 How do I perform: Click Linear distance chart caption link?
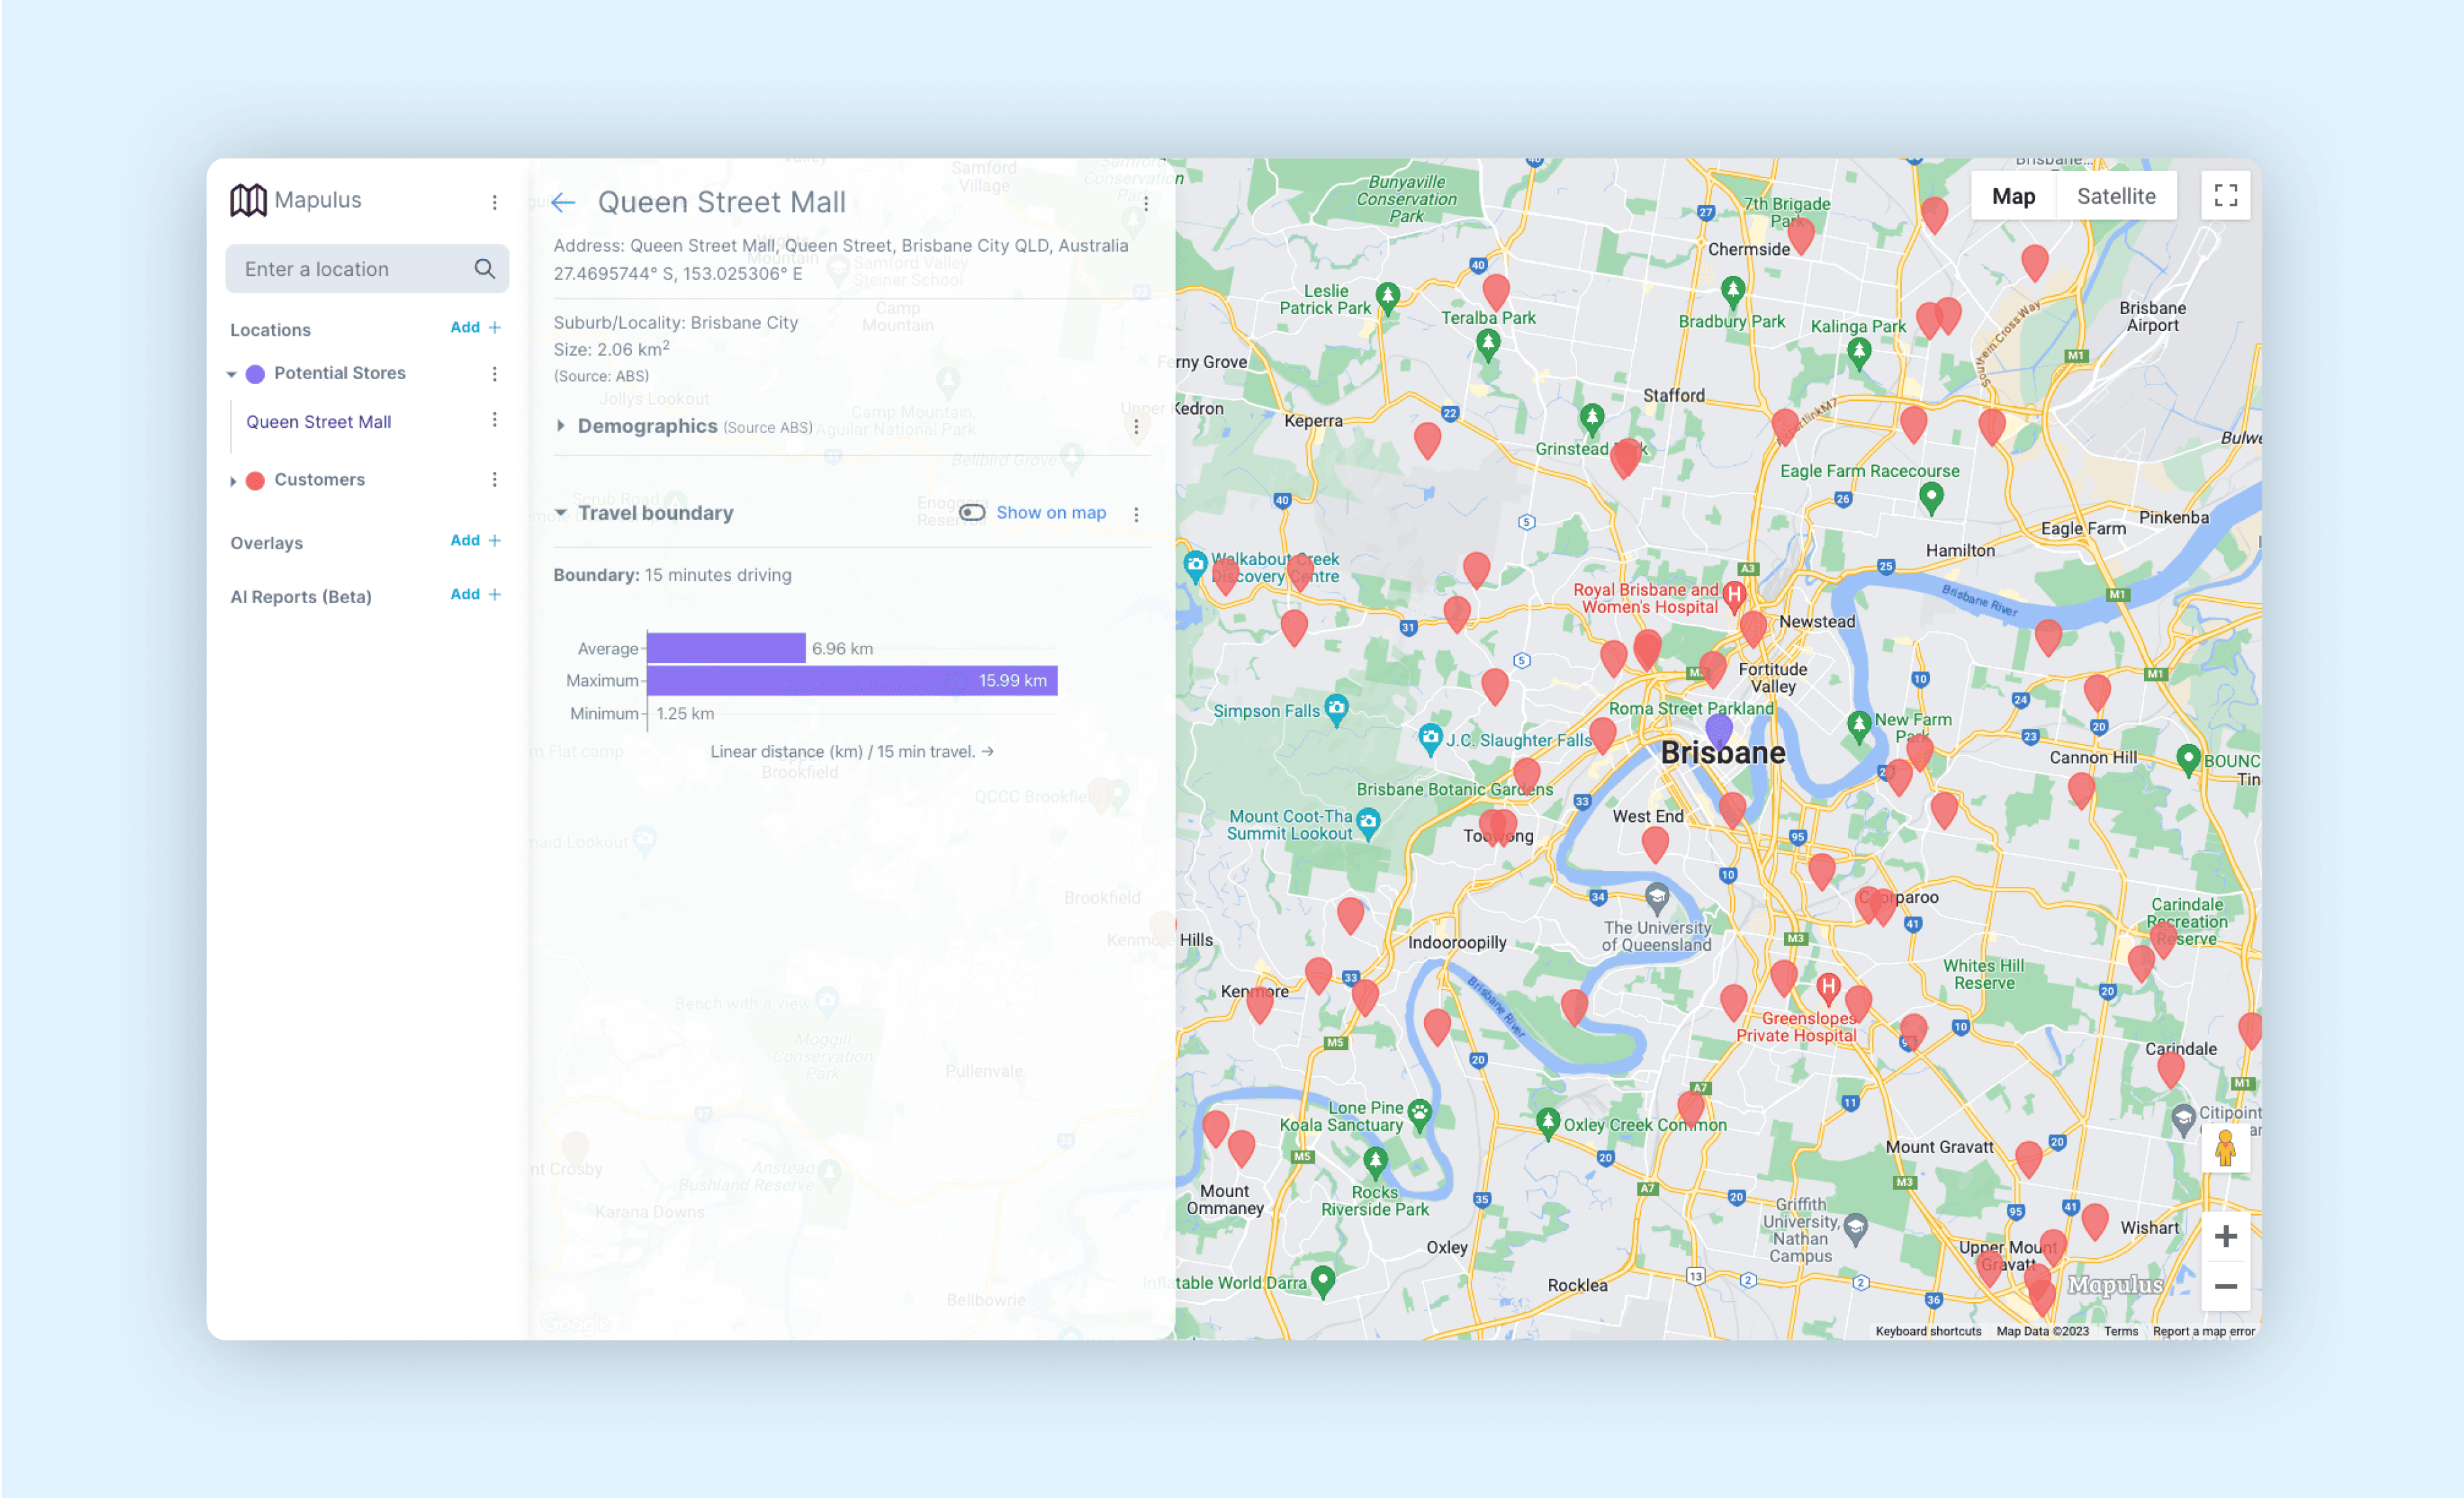click(852, 751)
